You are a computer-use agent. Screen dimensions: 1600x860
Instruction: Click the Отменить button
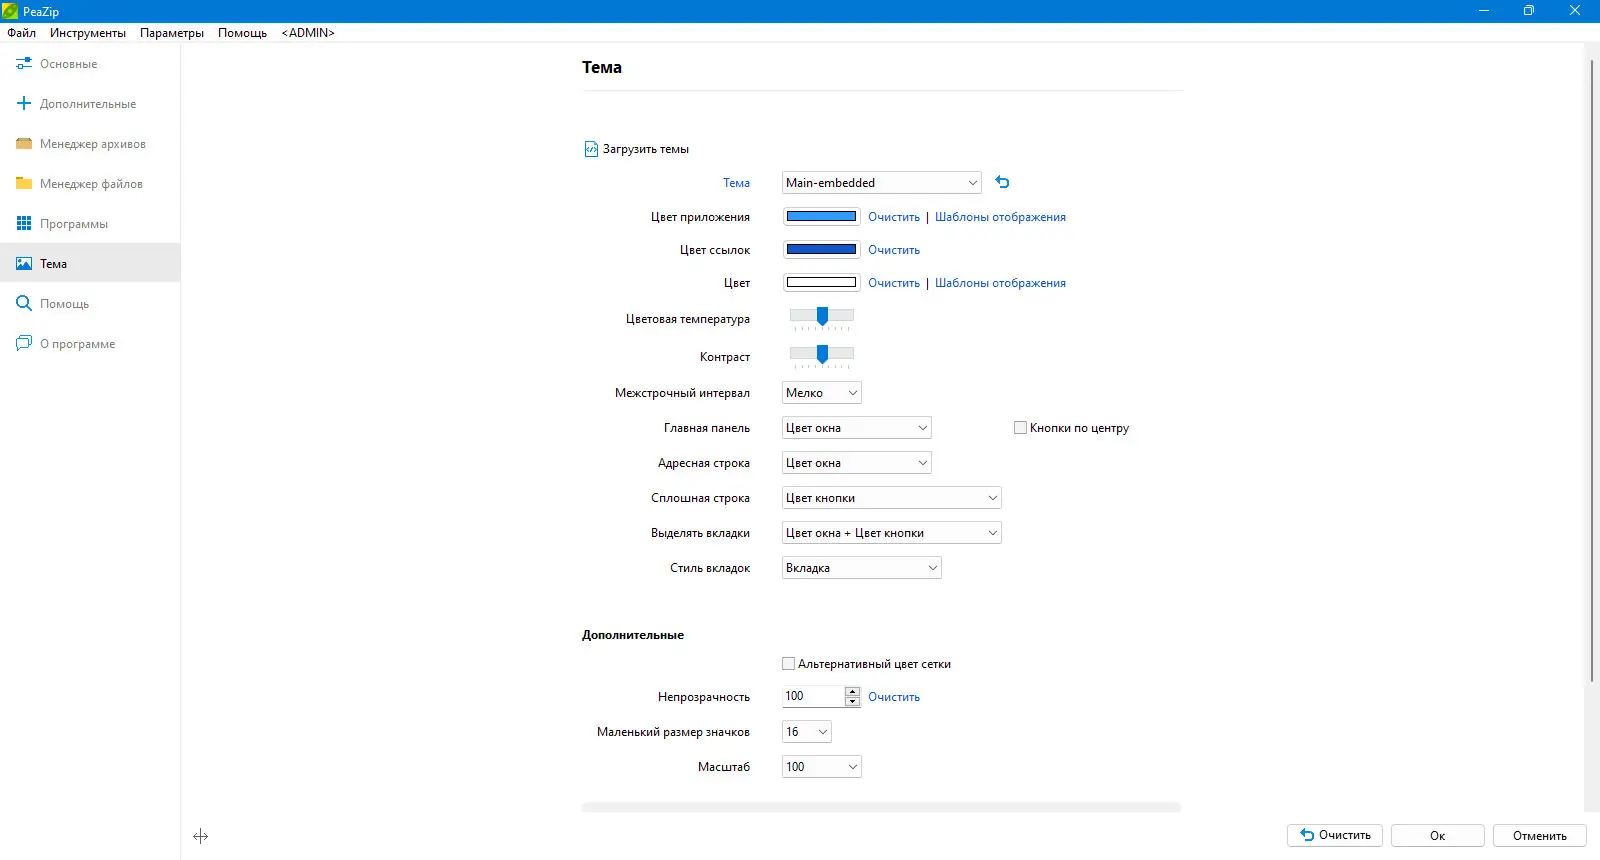click(1539, 835)
